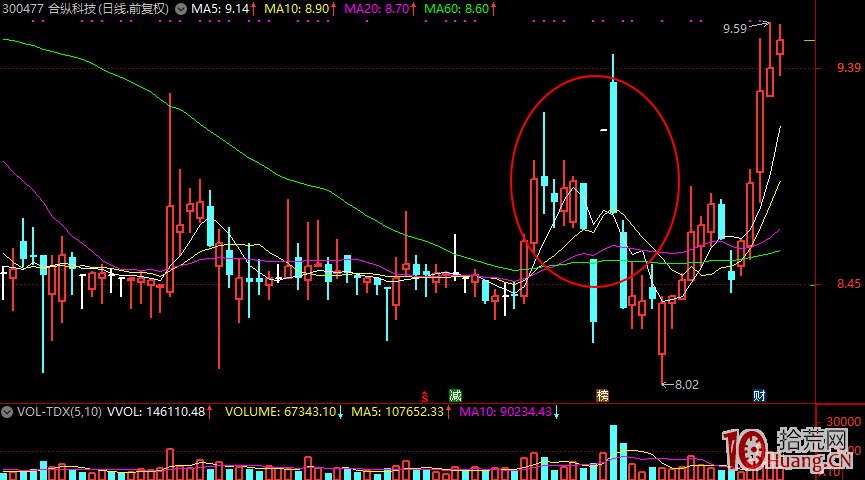Click the VVOL: 146110.48 value
865x480 pixels.
click(x=159, y=412)
